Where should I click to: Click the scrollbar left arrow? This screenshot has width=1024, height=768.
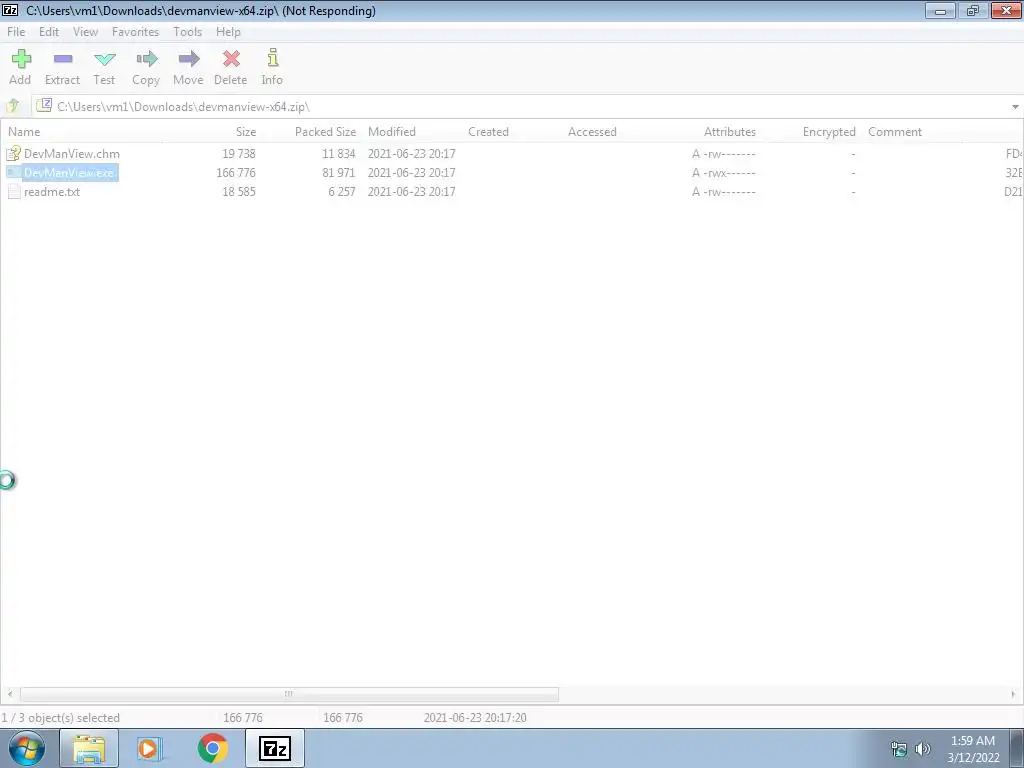[10, 694]
